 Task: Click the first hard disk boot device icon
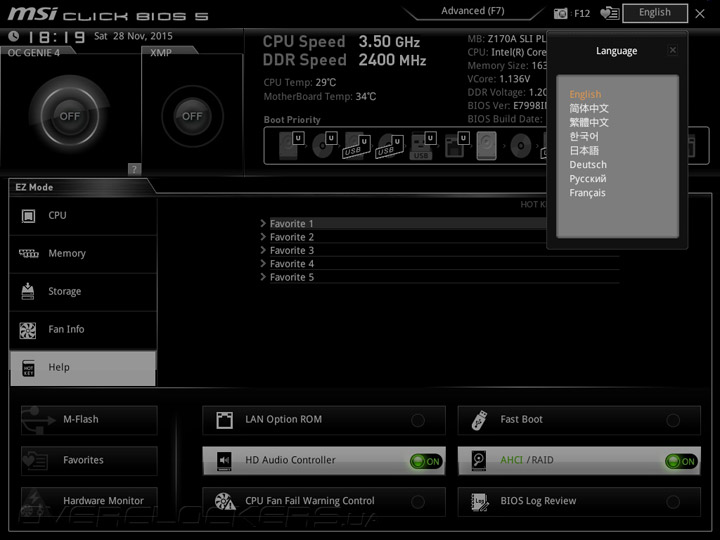pyautogui.click(x=291, y=145)
